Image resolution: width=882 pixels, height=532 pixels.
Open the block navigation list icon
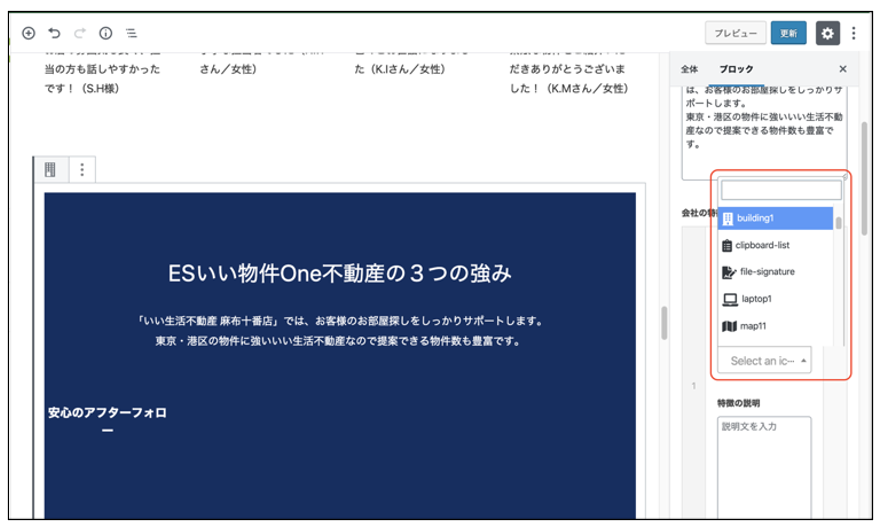coord(131,33)
